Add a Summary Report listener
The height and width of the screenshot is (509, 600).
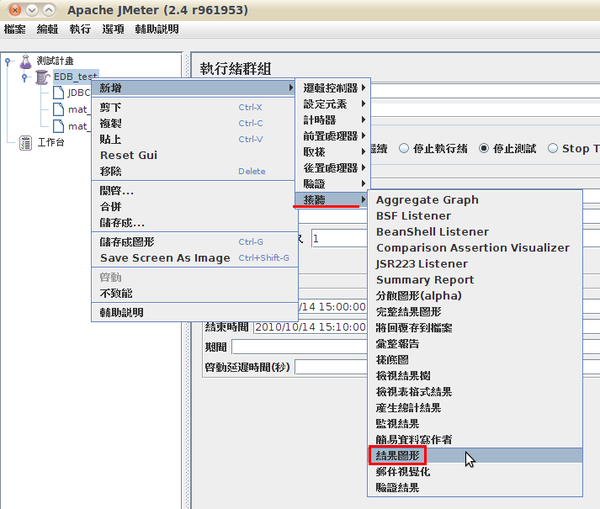(x=475, y=280)
